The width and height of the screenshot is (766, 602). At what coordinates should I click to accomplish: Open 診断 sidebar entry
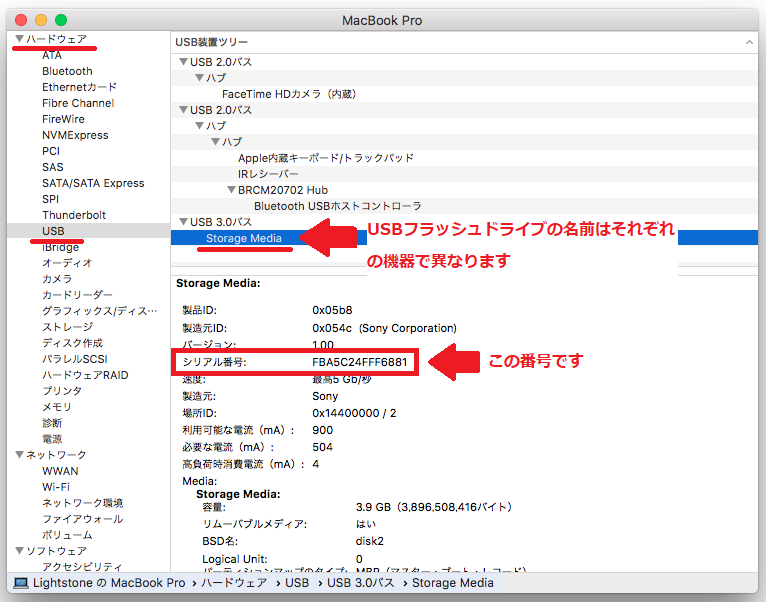coord(52,423)
